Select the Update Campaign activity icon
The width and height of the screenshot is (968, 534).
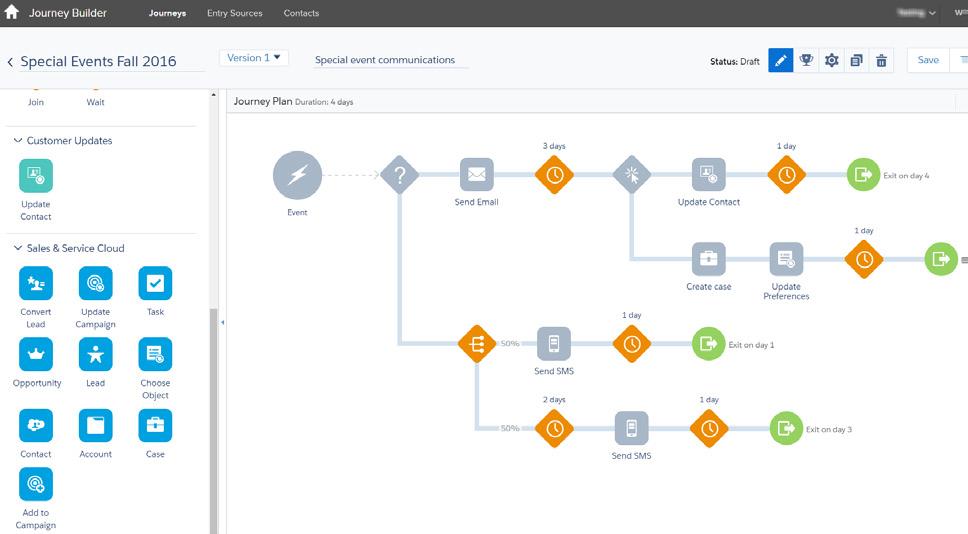(x=96, y=283)
